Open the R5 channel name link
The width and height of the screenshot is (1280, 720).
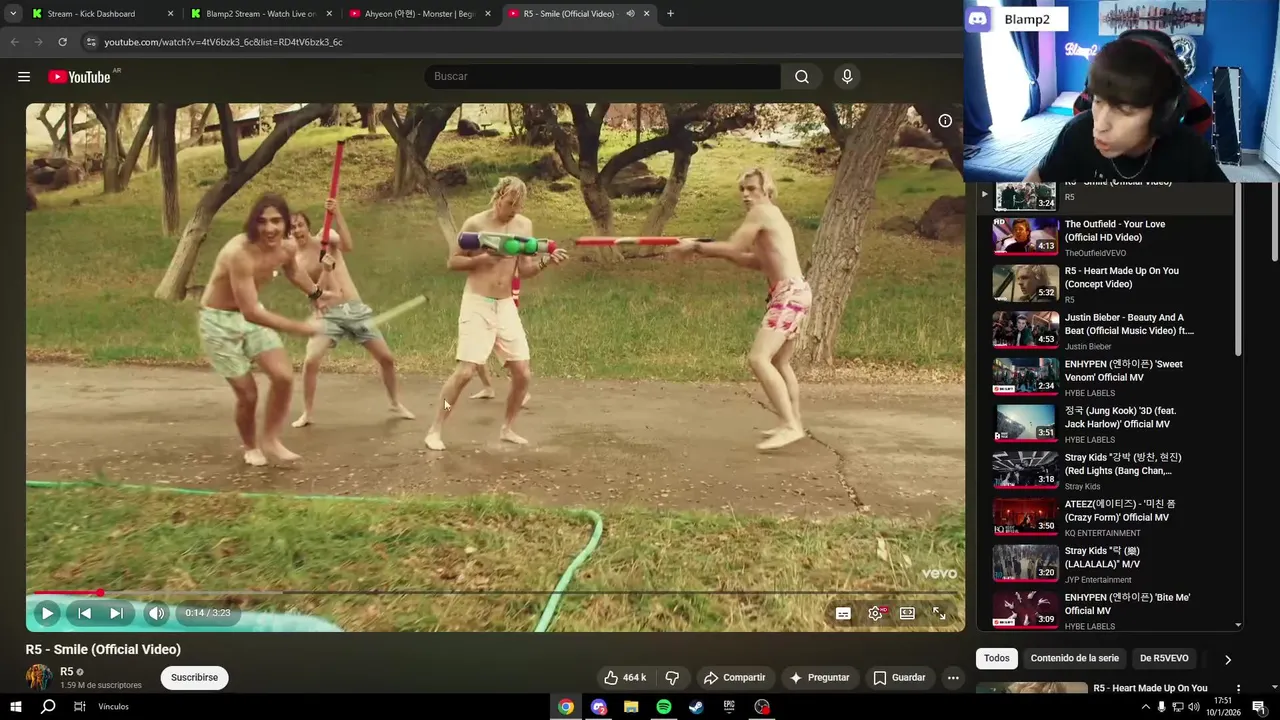point(67,672)
